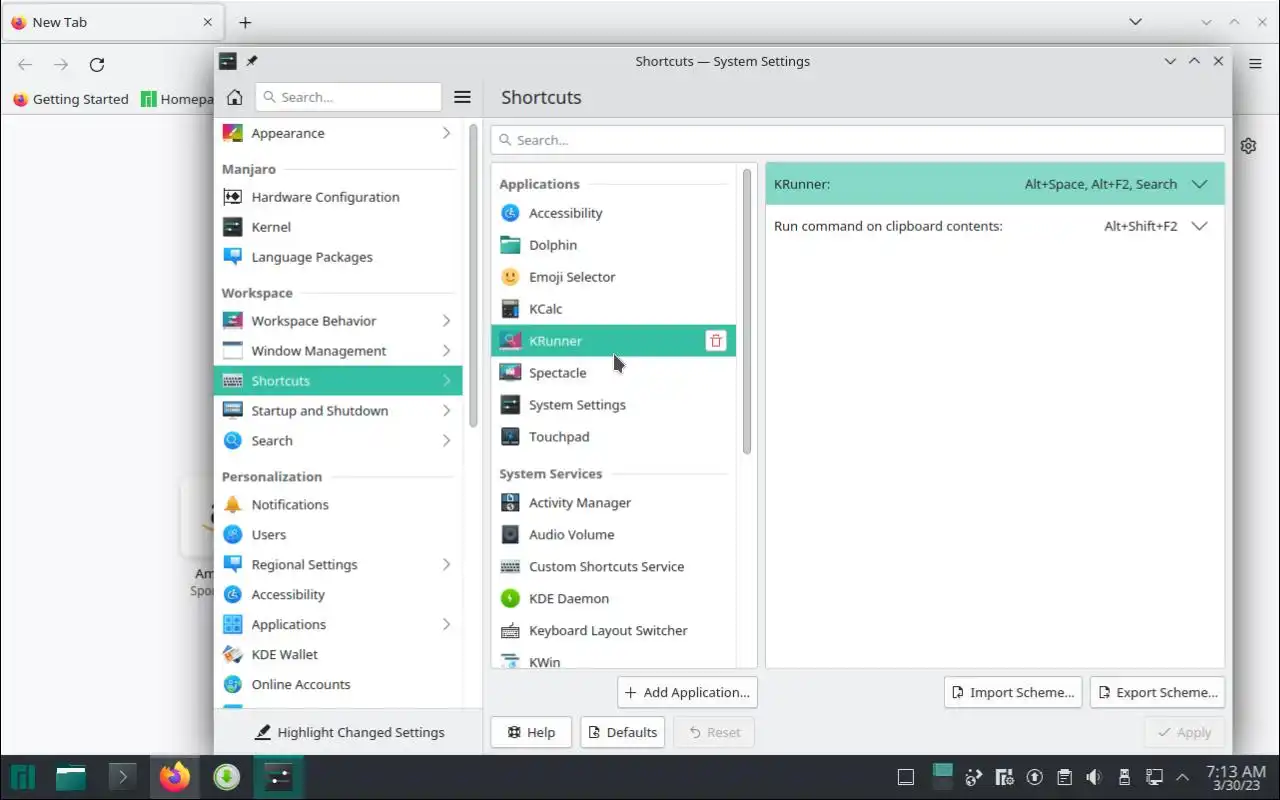1280x800 pixels.
Task: Click the Add Application button
Action: coord(687,692)
